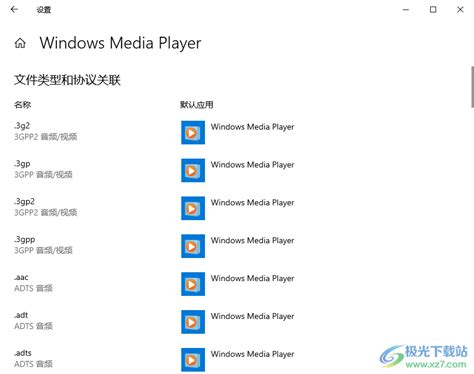474x374 pixels.
Task: Select the .3g2 file extension text
Action: 22,126
